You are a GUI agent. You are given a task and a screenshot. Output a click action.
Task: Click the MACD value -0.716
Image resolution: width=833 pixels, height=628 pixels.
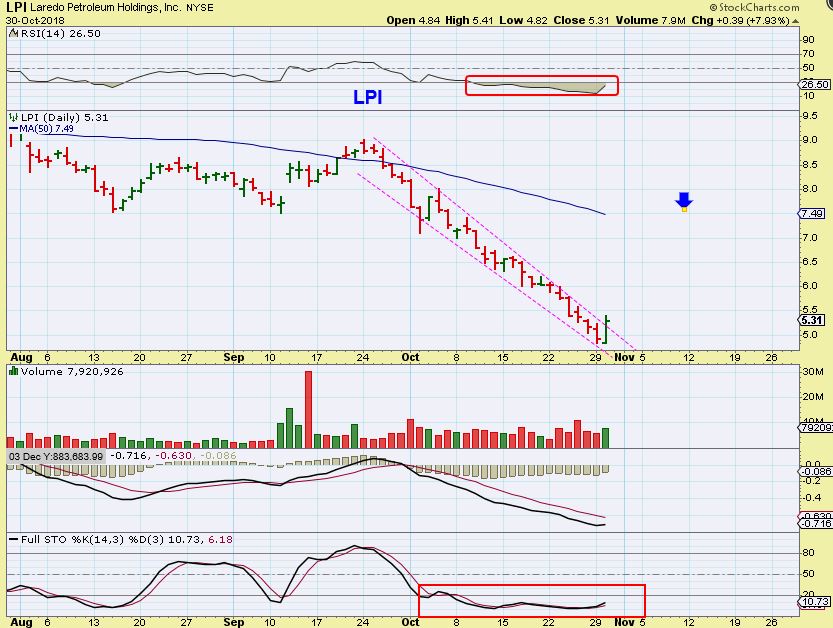(x=130, y=456)
